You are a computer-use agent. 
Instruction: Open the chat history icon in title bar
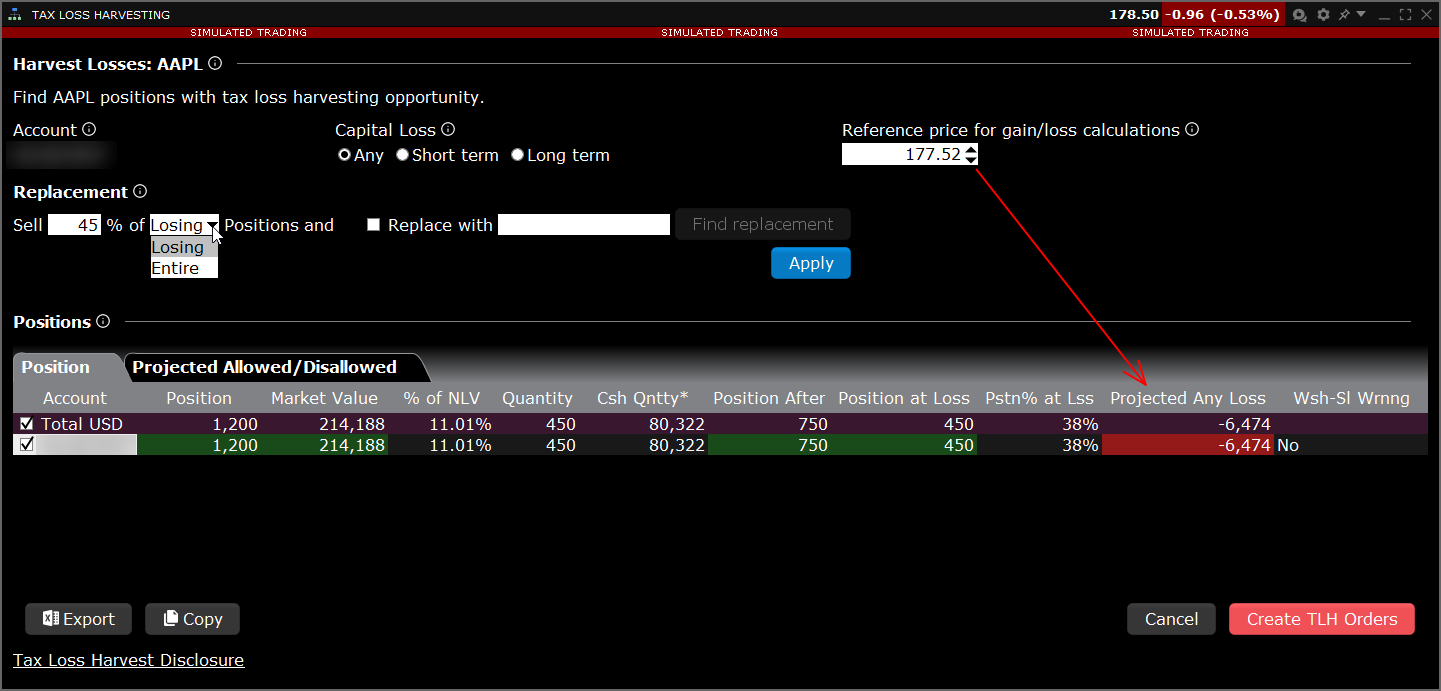[x=1300, y=15]
